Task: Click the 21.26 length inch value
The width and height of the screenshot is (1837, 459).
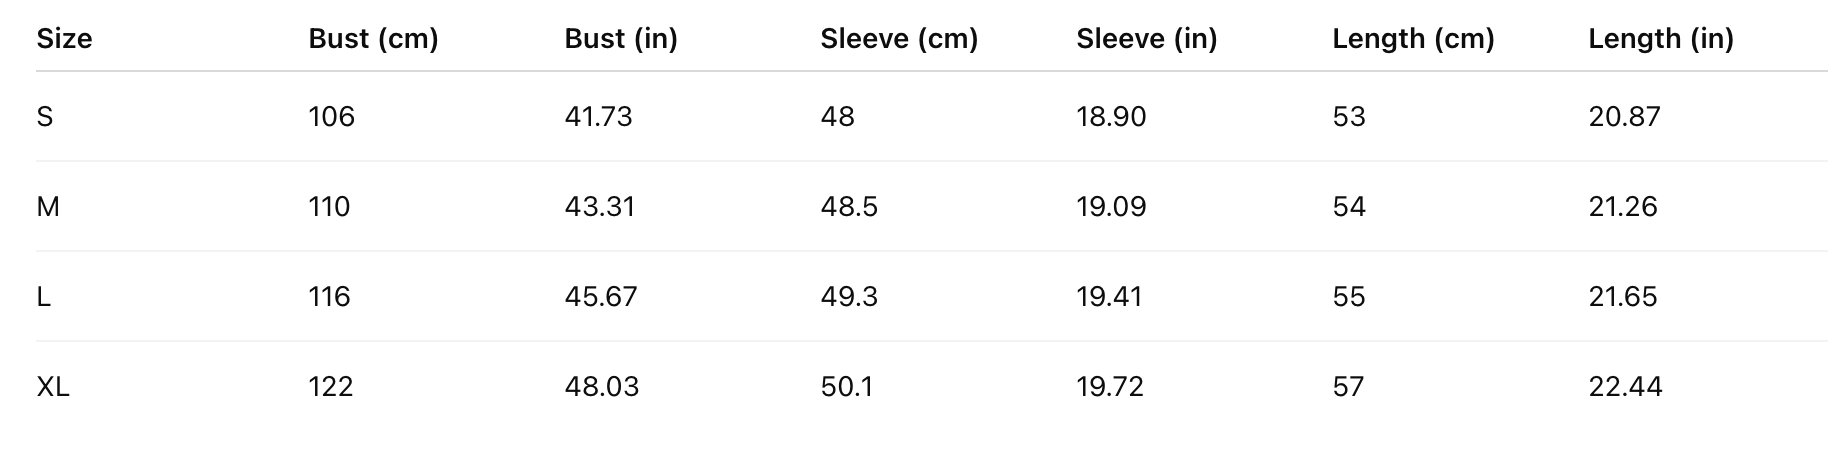Action: click(1623, 207)
